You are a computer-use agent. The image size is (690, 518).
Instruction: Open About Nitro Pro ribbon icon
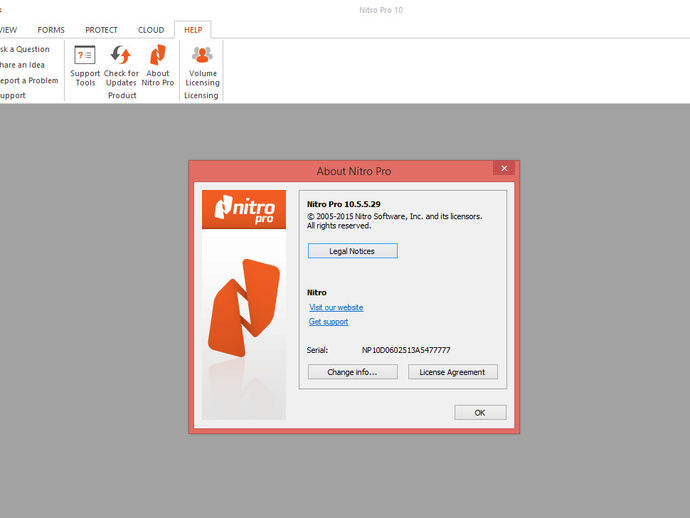point(158,66)
